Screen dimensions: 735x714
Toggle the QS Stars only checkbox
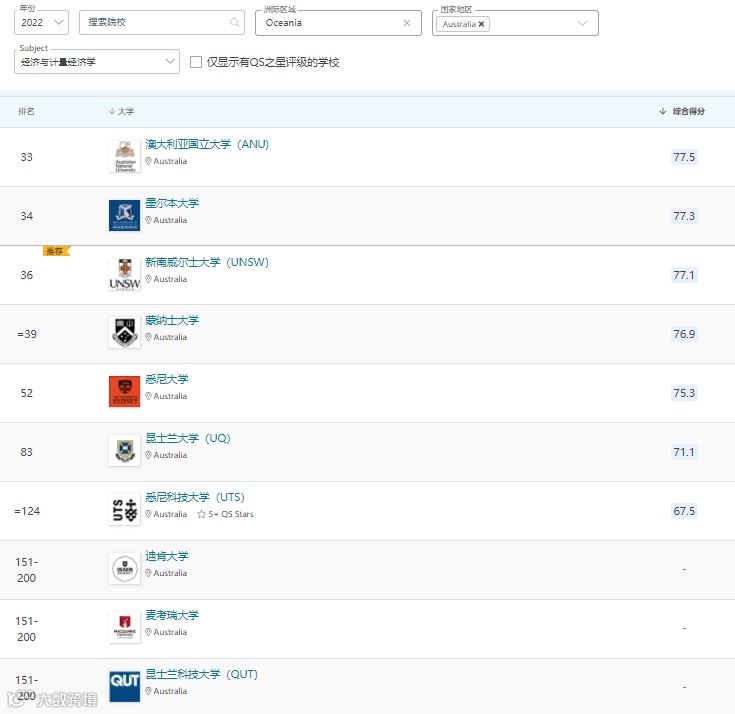[x=196, y=62]
